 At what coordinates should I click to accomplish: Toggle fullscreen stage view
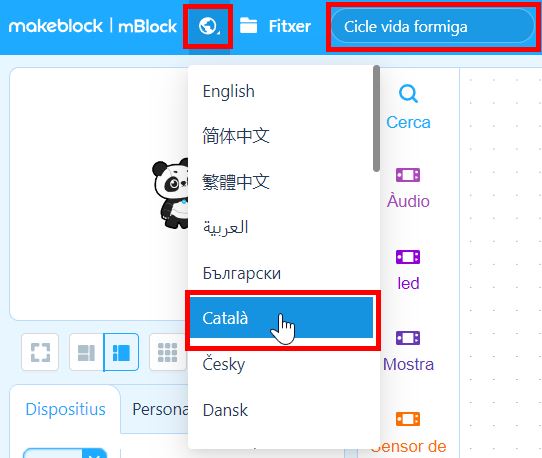pyautogui.click(x=40, y=352)
